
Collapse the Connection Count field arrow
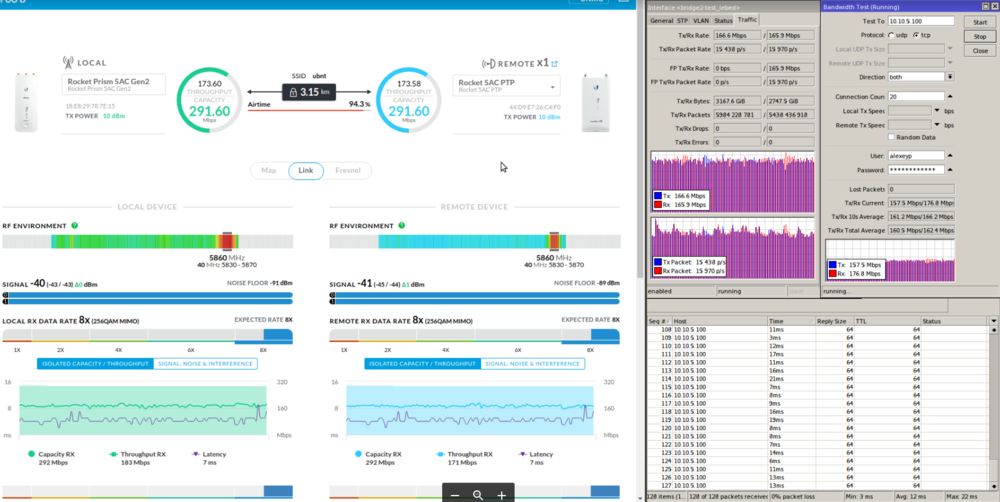point(950,96)
